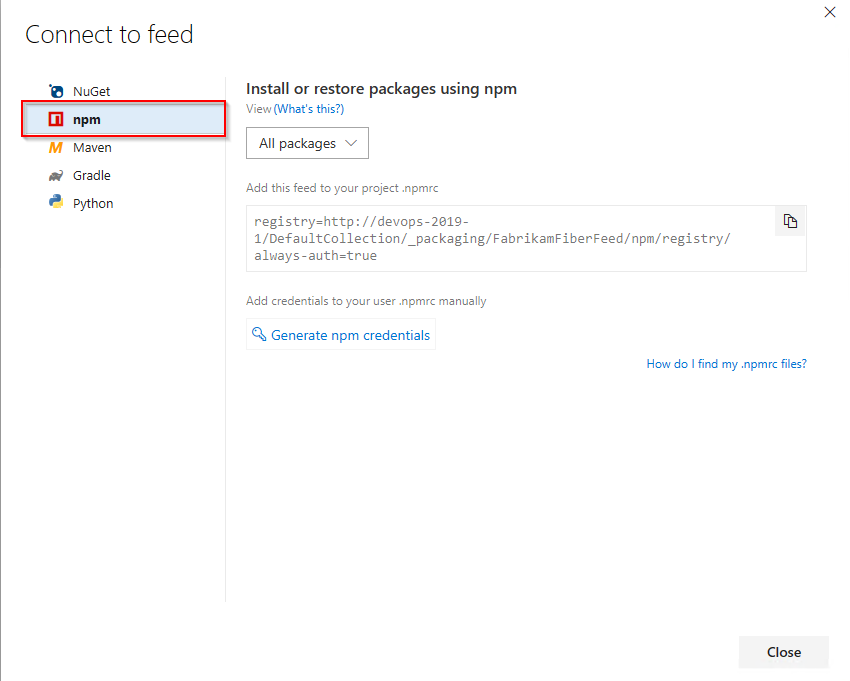Click the key icon beside Generate npm credentials
This screenshot has width=850, height=681.
coord(259,335)
